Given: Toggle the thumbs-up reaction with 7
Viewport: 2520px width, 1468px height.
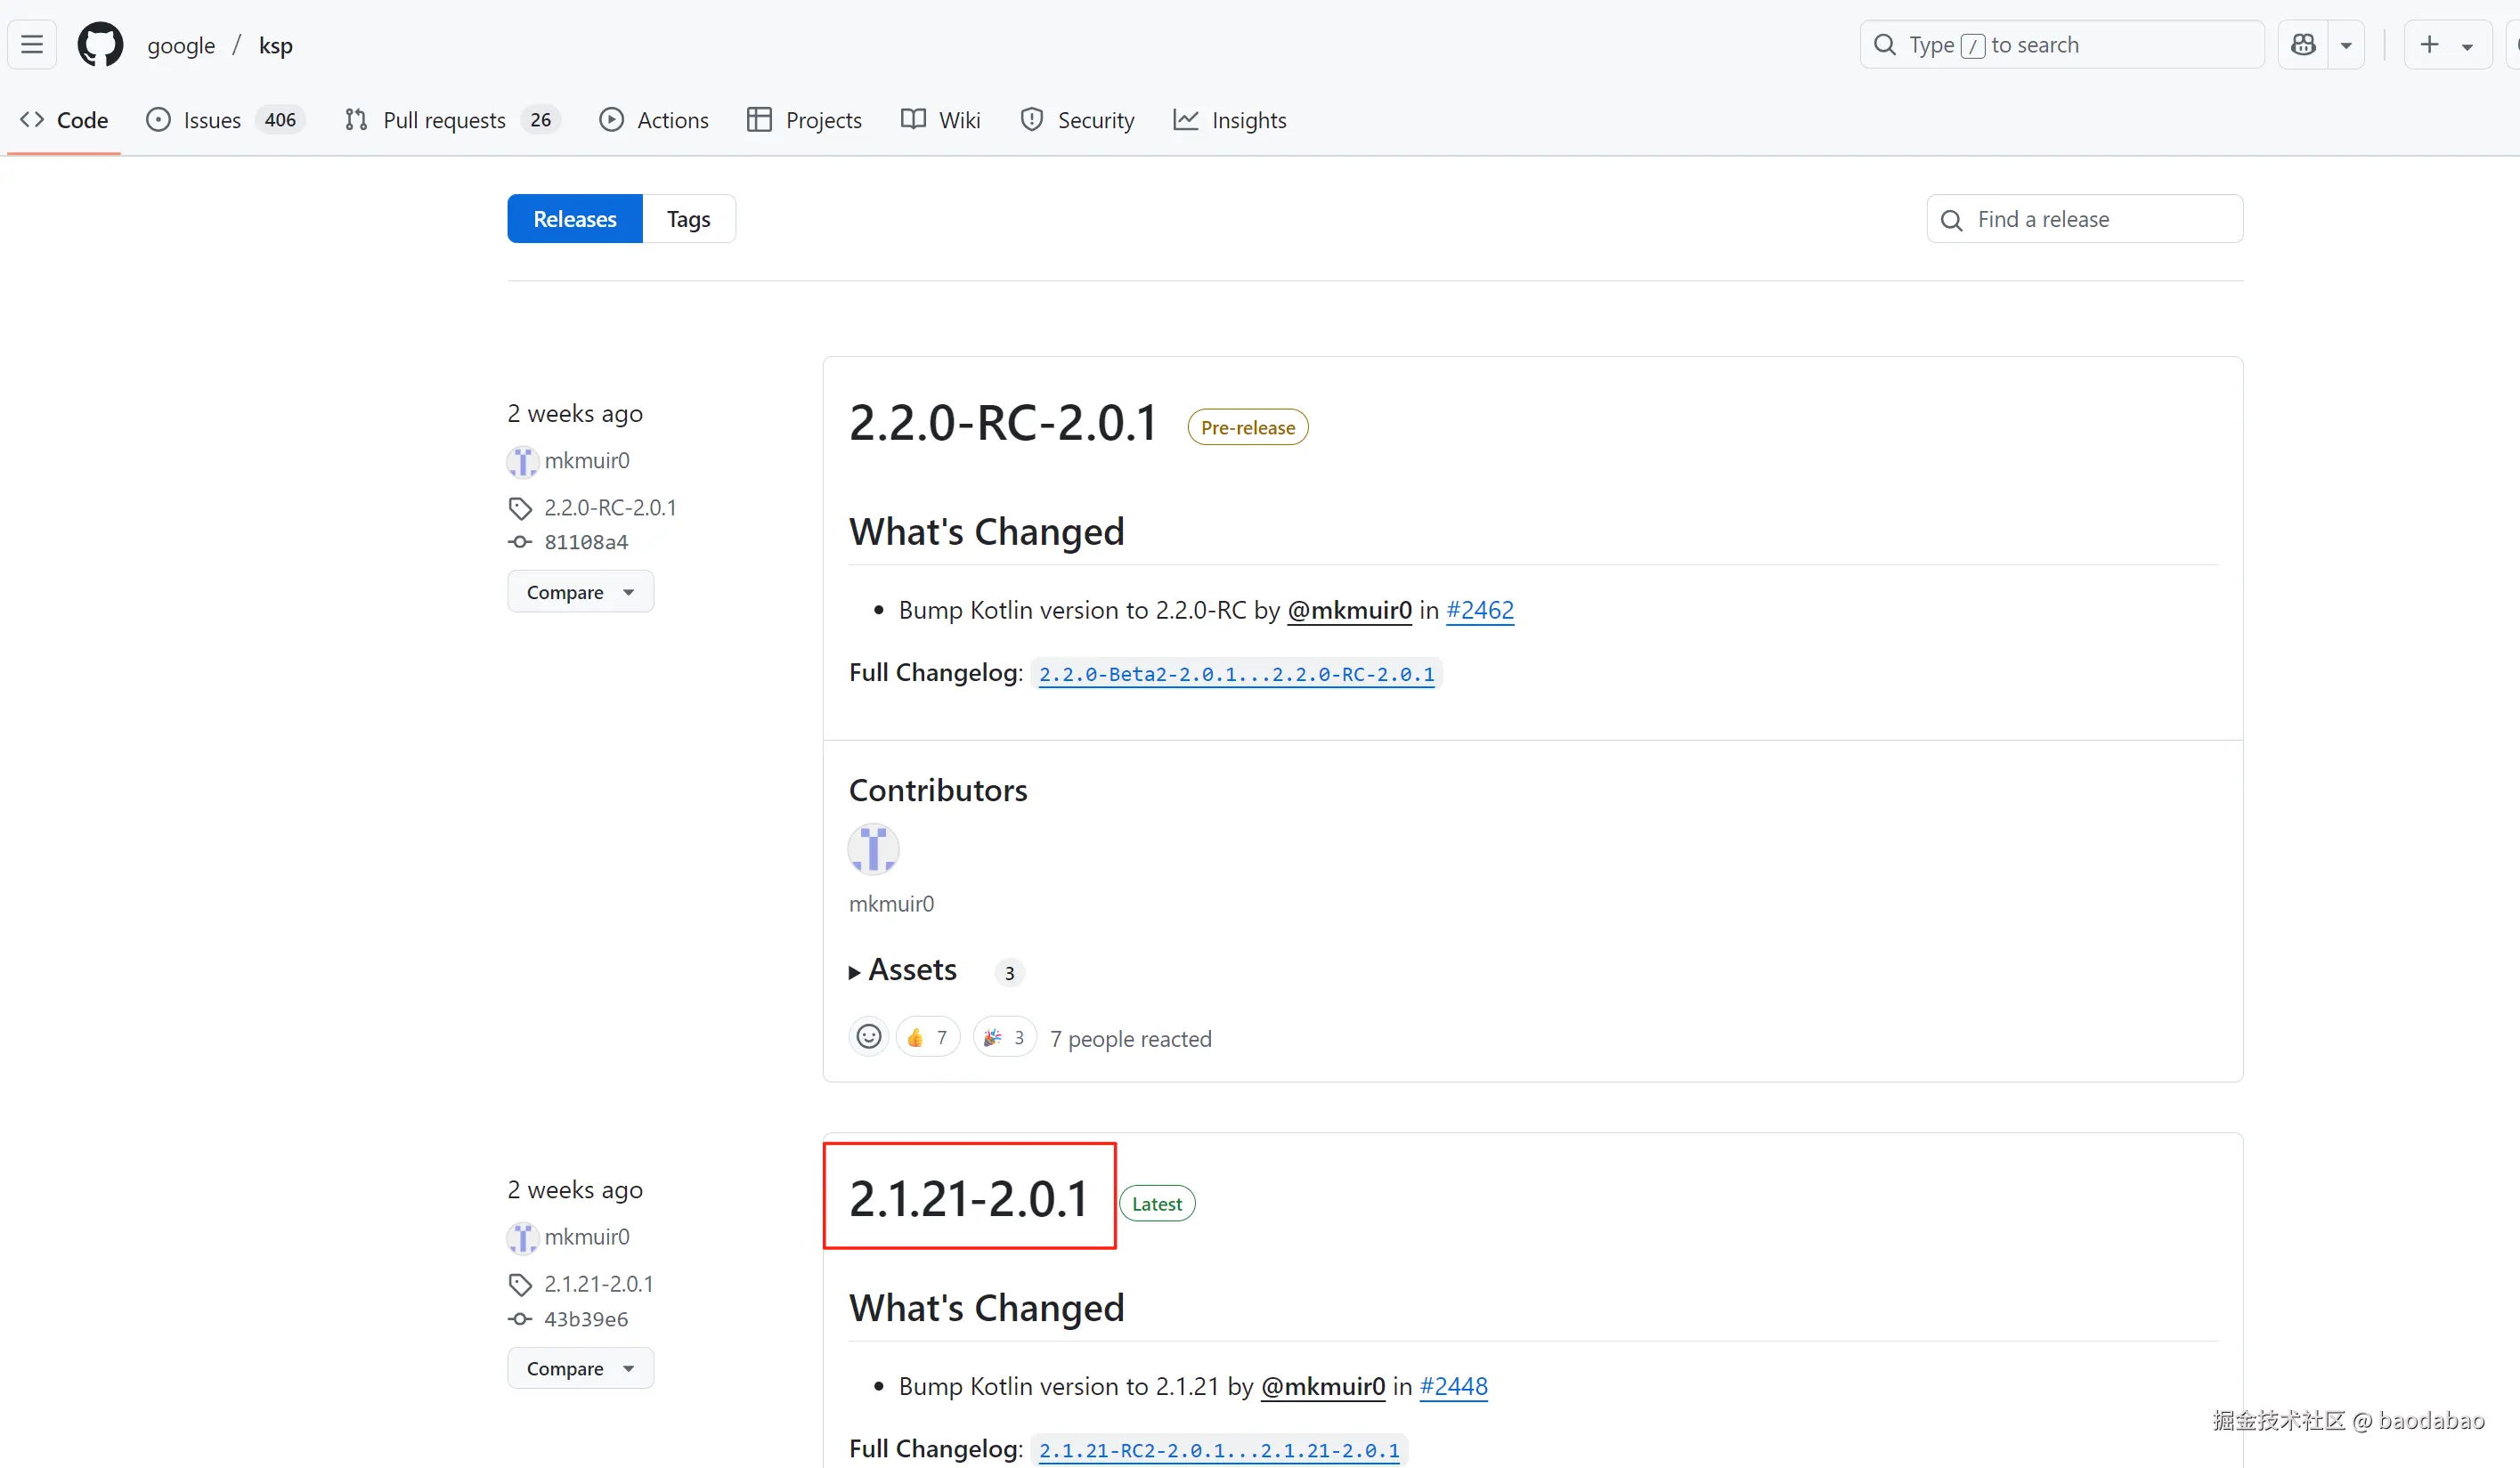Looking at the screenshot, I should [x=927, y=1037].
